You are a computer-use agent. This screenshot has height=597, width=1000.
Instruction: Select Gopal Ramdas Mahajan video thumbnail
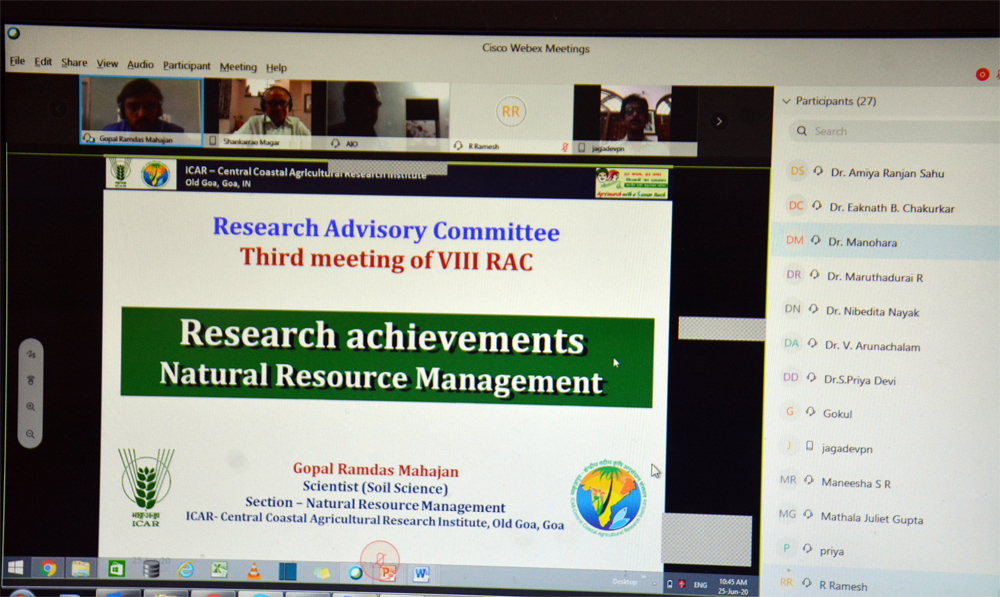pyautogui.click(x=142, y=111)
